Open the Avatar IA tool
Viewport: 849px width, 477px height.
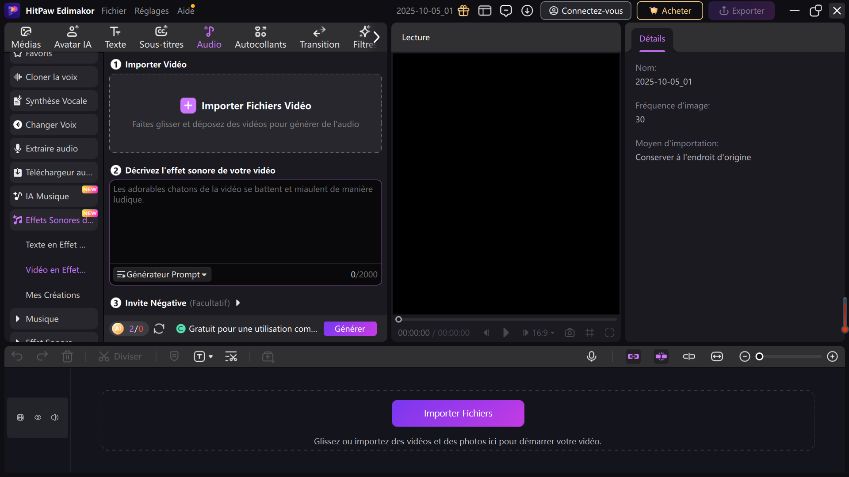pos(73,38)
